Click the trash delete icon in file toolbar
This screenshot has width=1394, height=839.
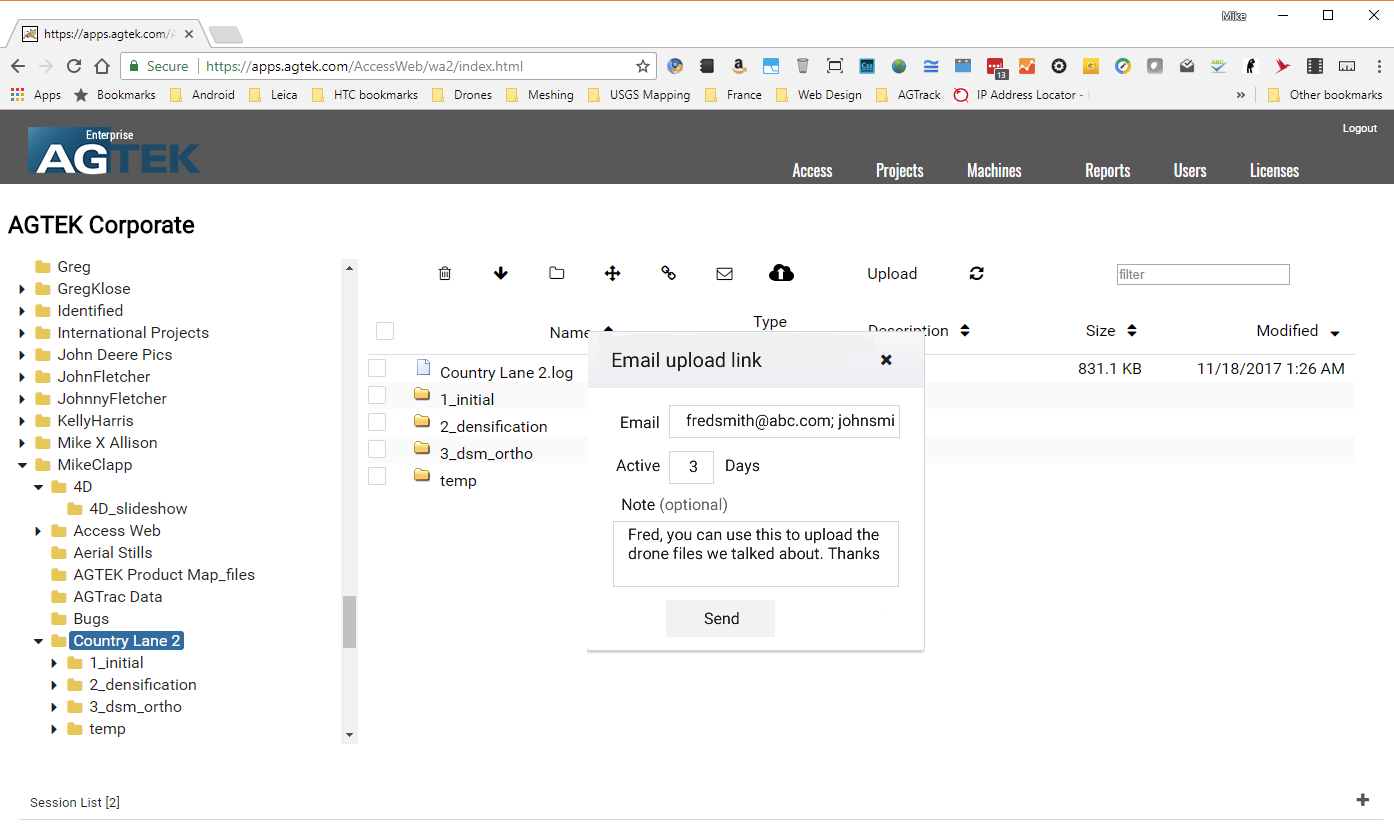click(x=445, y=273)
